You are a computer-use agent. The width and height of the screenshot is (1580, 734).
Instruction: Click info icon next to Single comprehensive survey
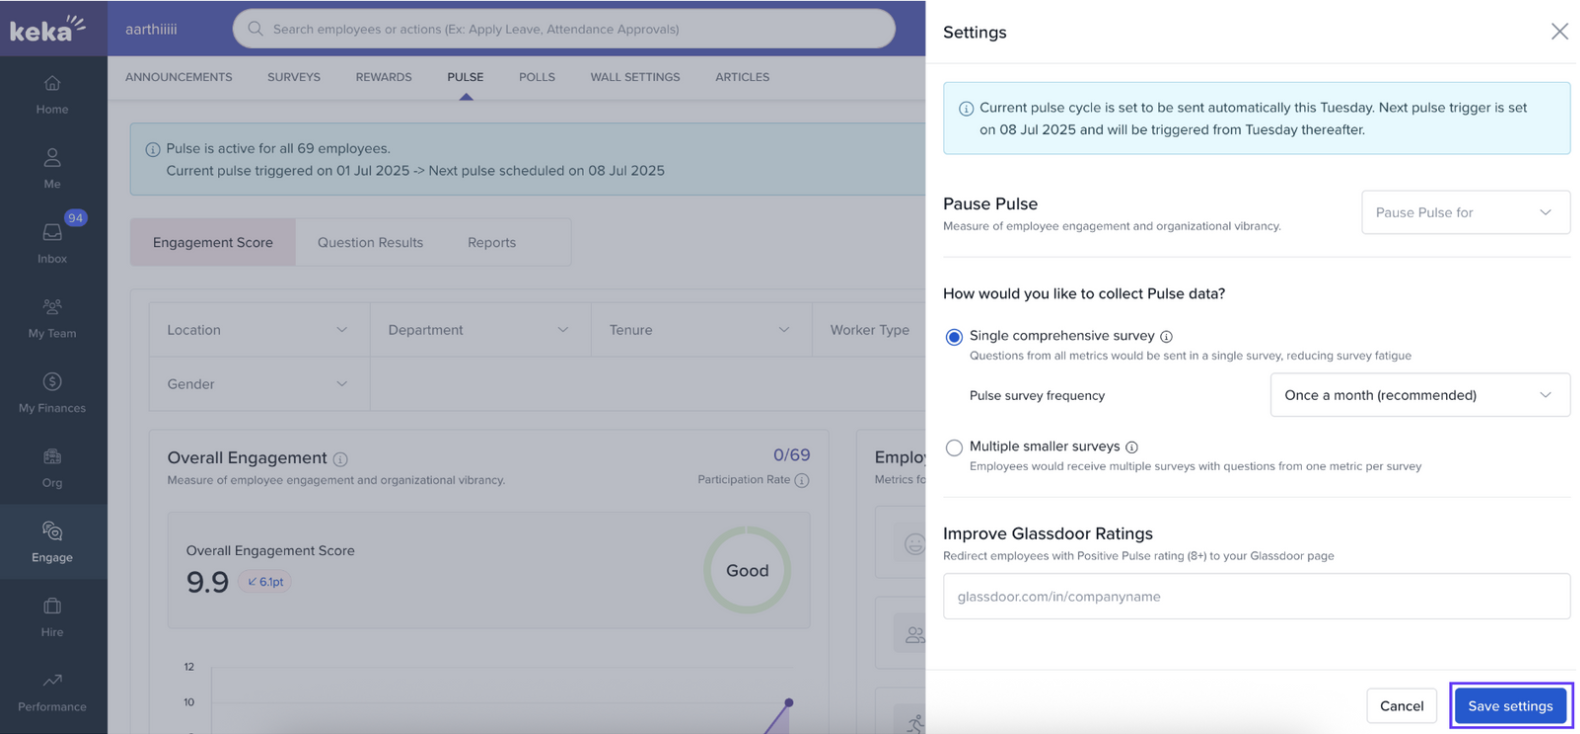(x=1166, y=337)
